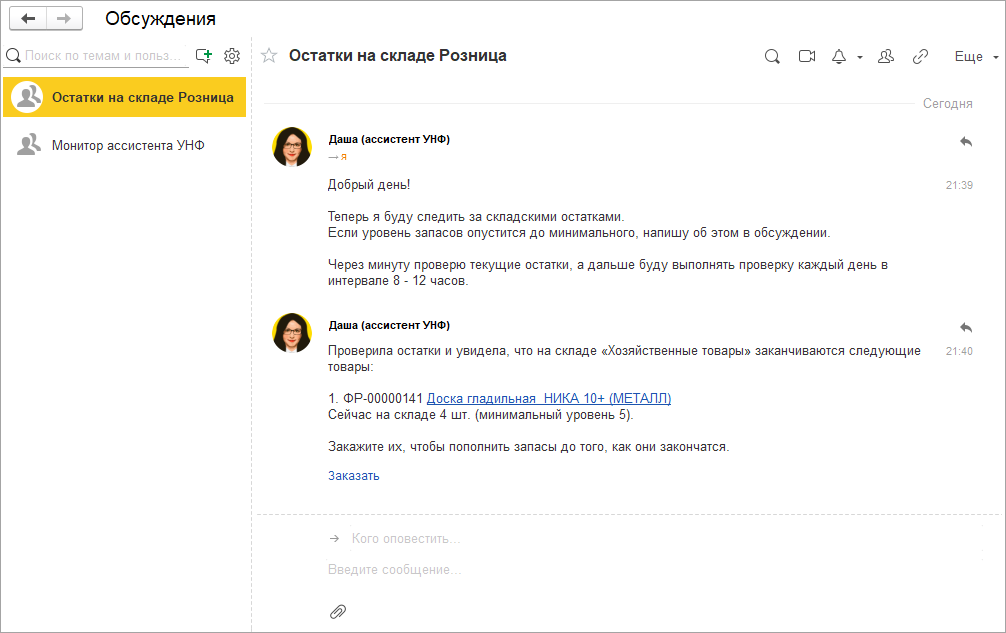Click the "Введите сообщение" message field
The image size is (1006, 633).
(x=600, y=570)
